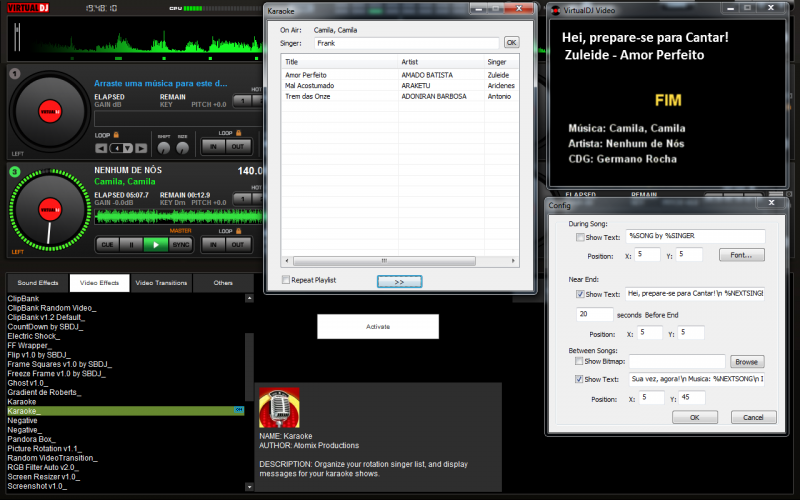Set loop OUT on deck 1
The height and width of the screenshot is (500, 800).
point(238,147)
